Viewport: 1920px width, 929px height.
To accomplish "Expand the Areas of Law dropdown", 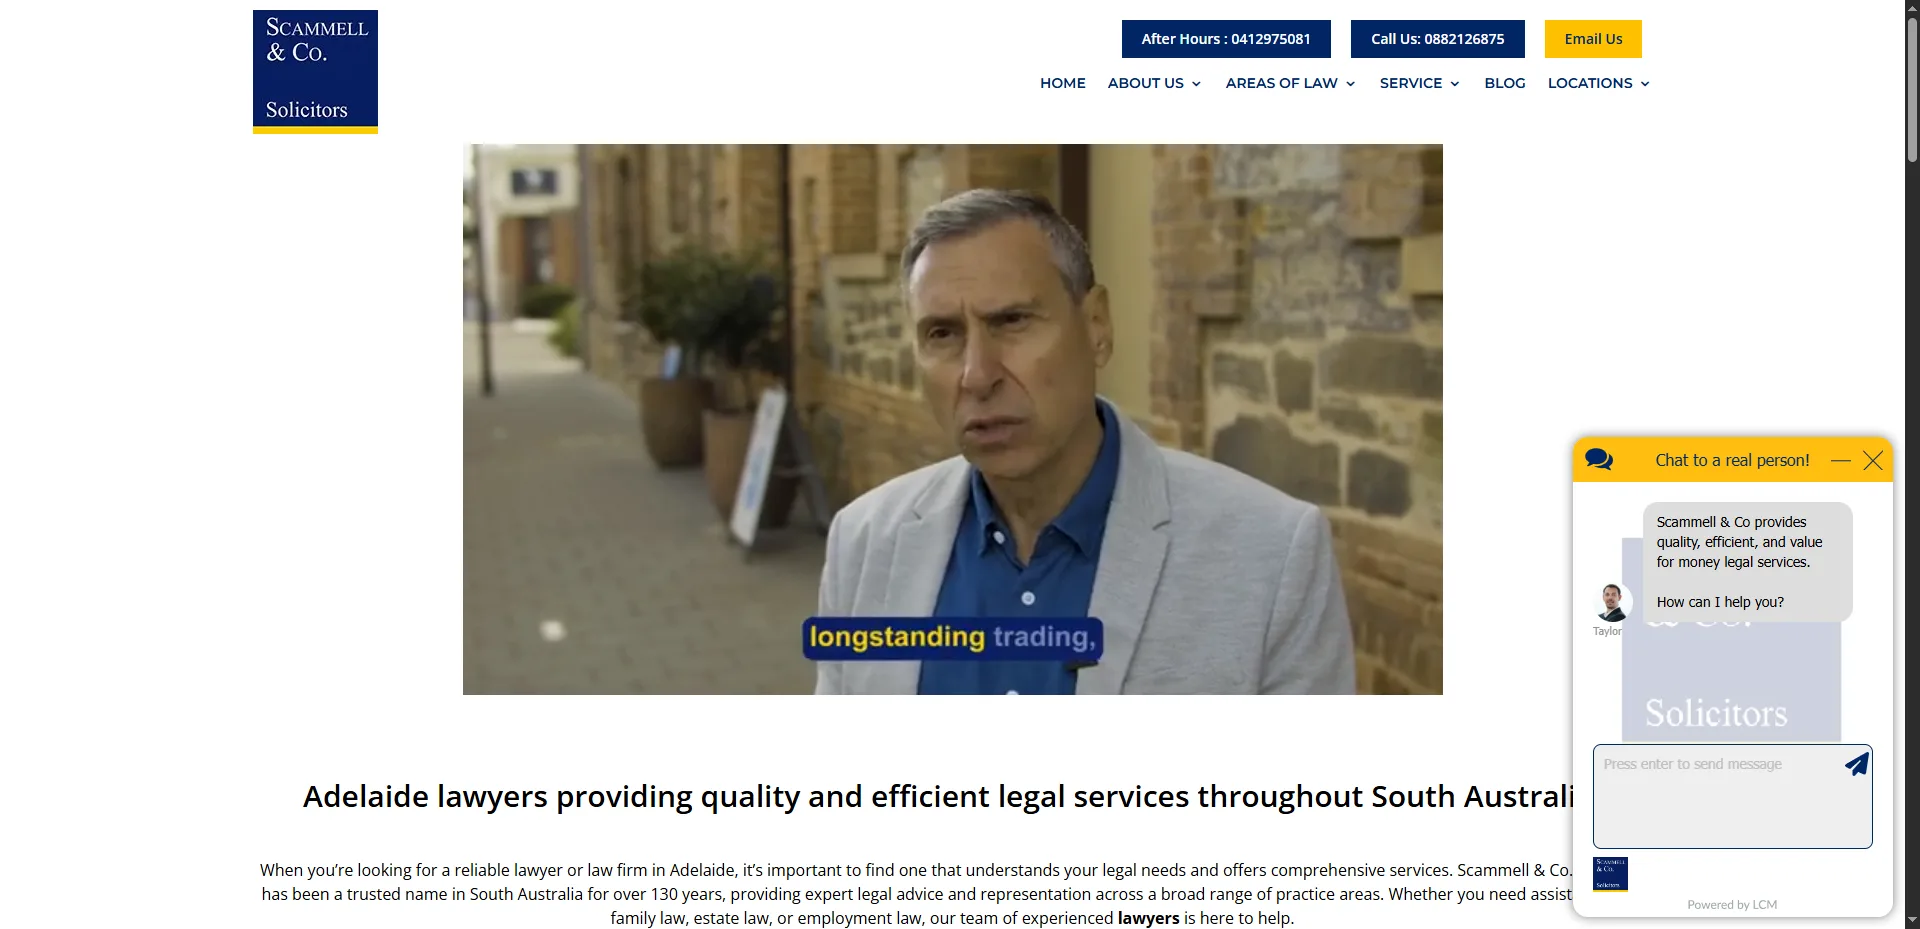I will click(x=1290, y=83).
